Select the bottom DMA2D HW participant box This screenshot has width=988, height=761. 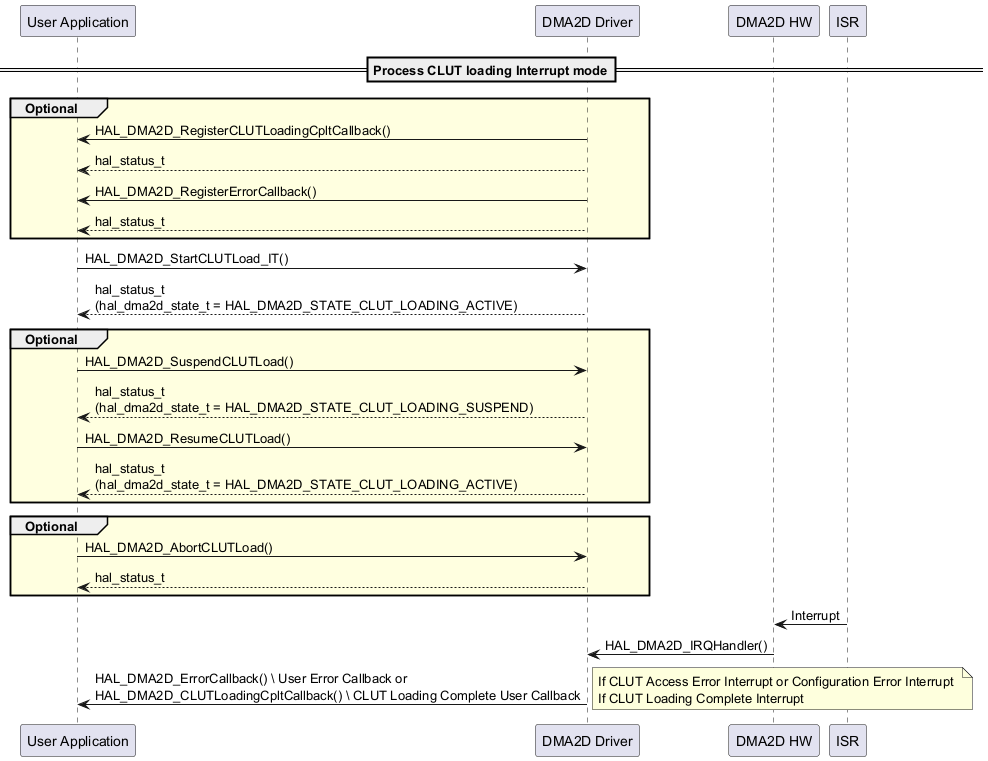773,741
